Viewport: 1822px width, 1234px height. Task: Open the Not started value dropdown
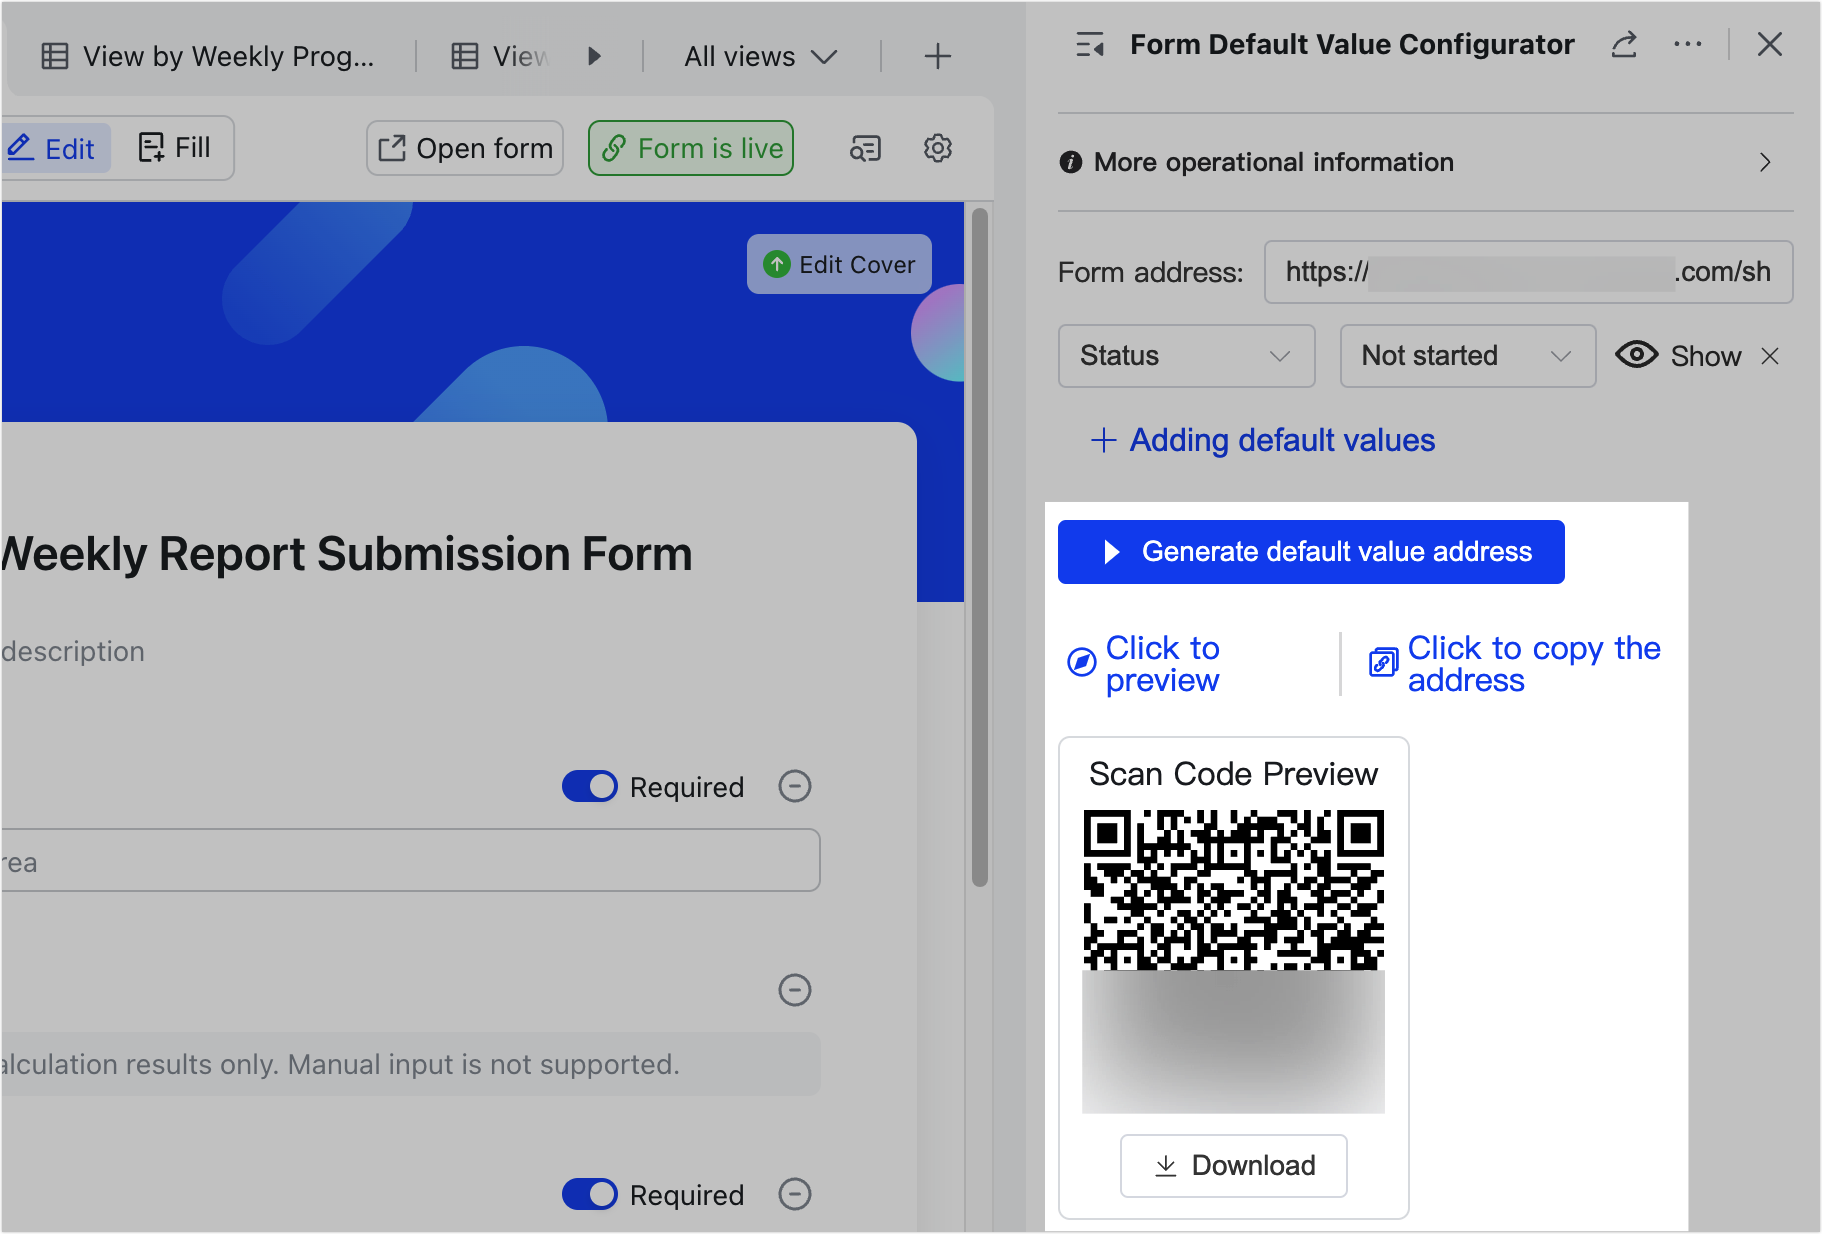[x=1466, y=356]
